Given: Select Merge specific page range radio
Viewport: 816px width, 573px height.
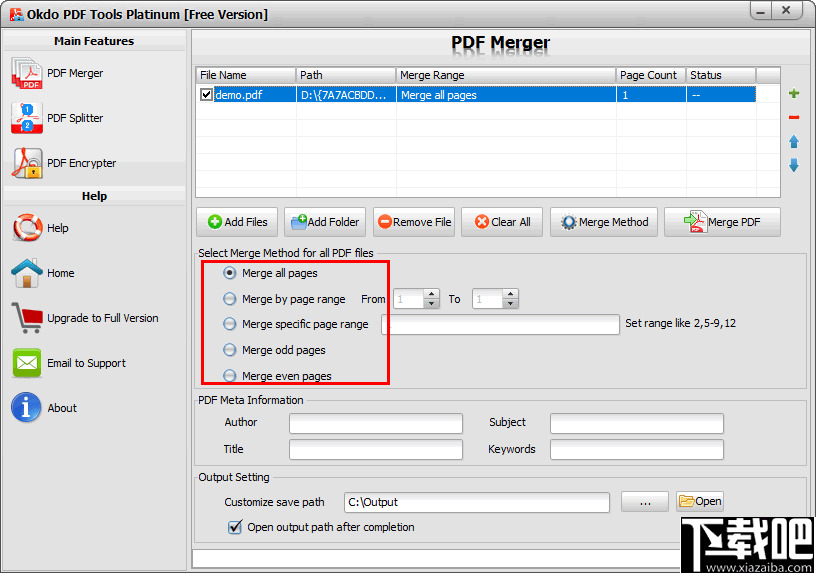Looking at the screenshot, I should click(x=230, y=324).
